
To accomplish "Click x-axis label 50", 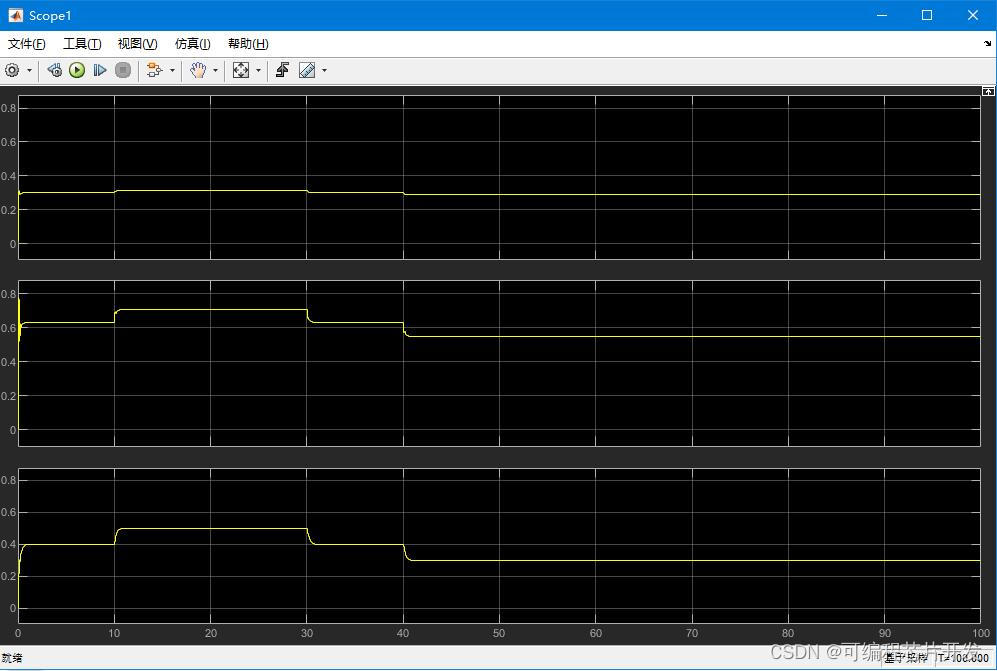I will click(x=499, y=633).
